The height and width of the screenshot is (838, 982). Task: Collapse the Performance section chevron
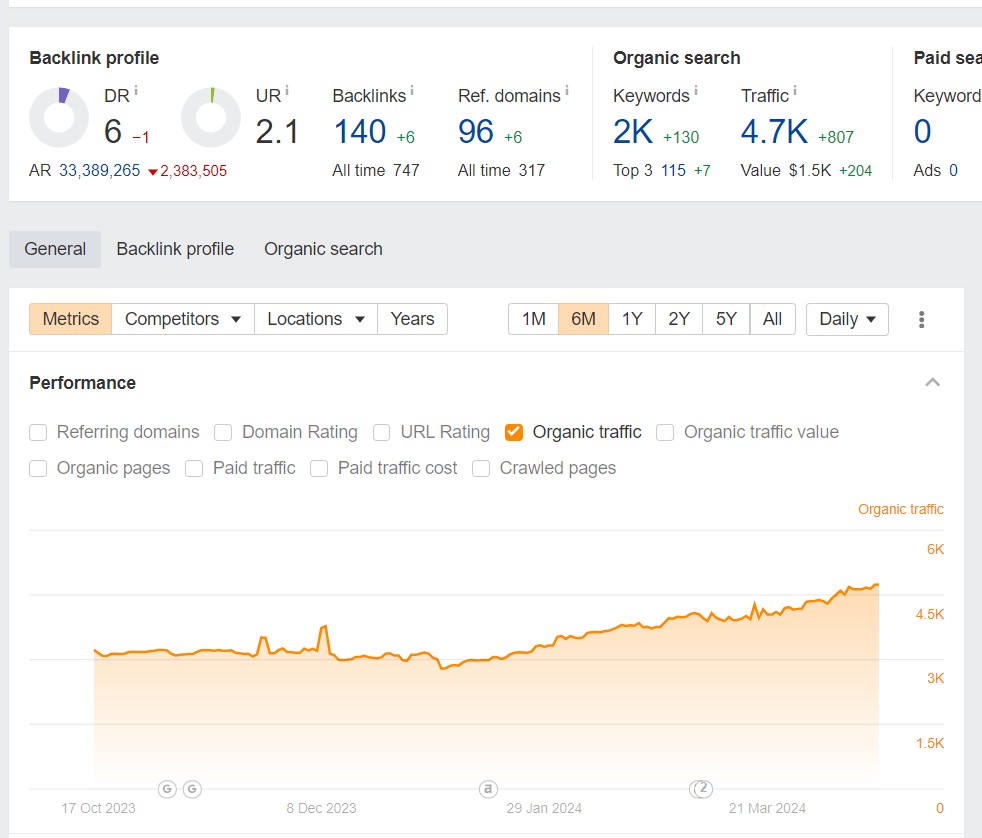(933, 382)
